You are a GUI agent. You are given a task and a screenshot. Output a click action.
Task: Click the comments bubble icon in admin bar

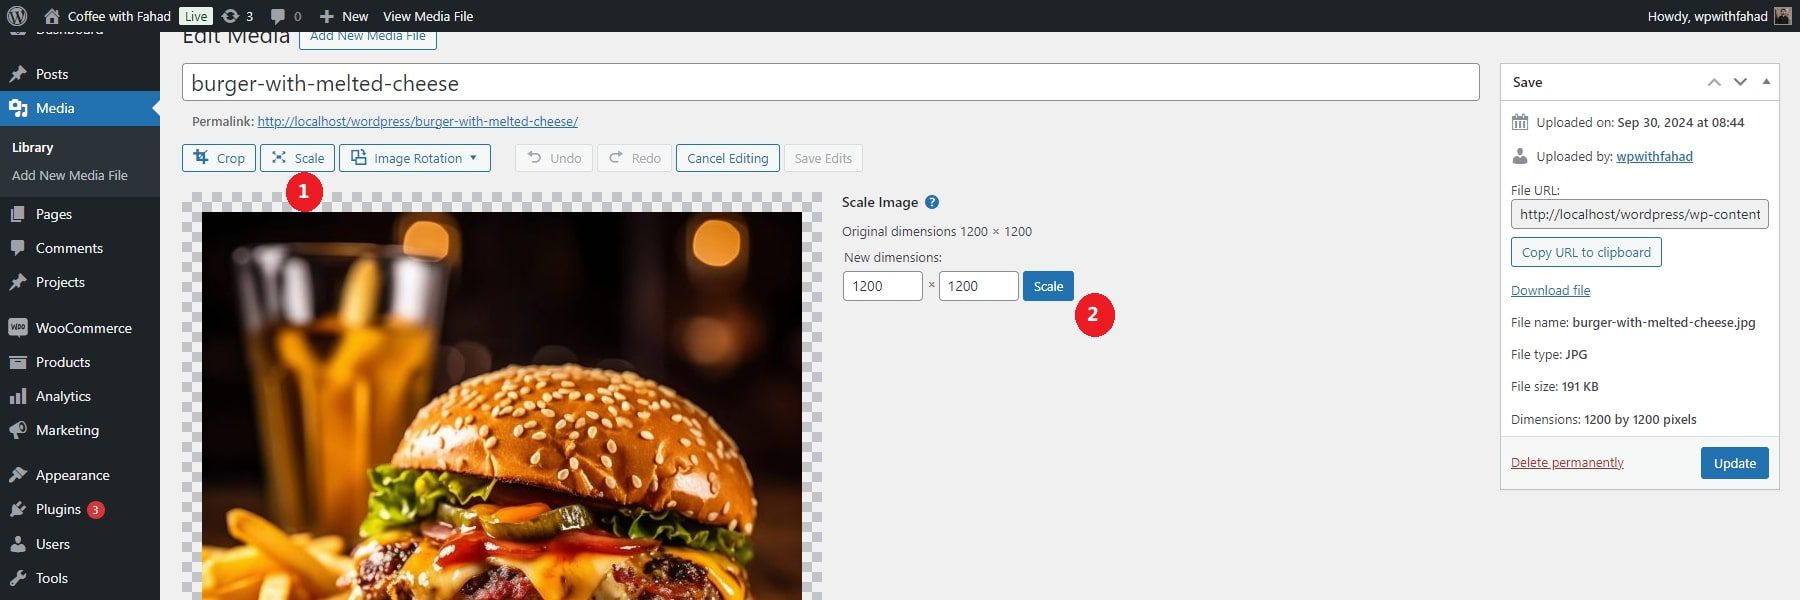(278, 16)
